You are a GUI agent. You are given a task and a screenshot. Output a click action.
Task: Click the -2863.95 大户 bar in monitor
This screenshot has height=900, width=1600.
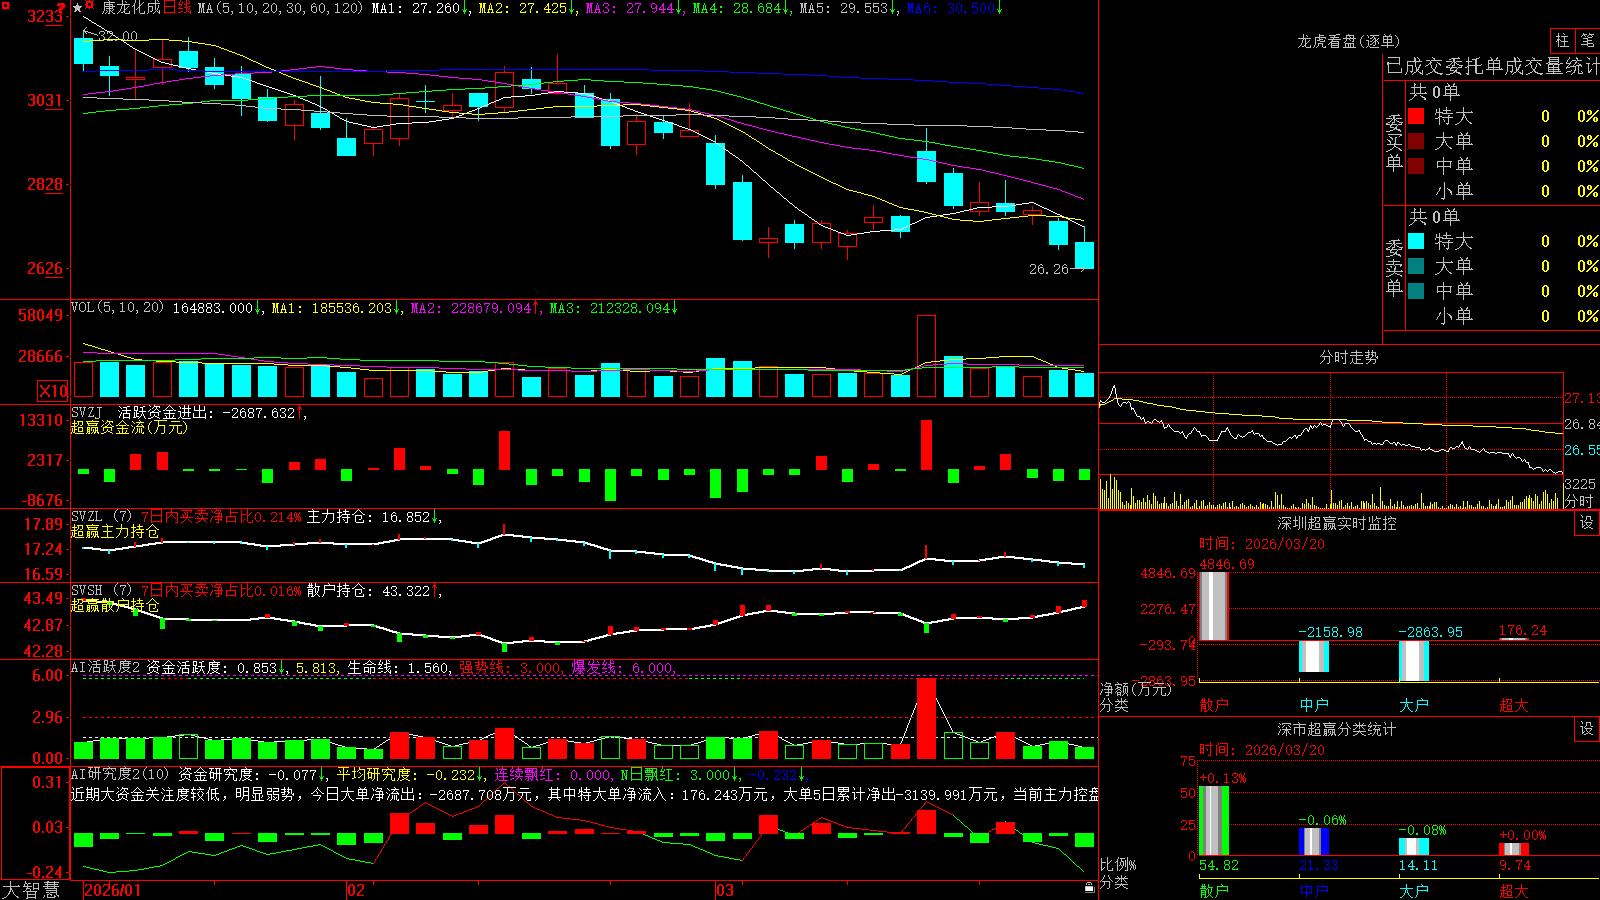click(x=1414, y=661)
